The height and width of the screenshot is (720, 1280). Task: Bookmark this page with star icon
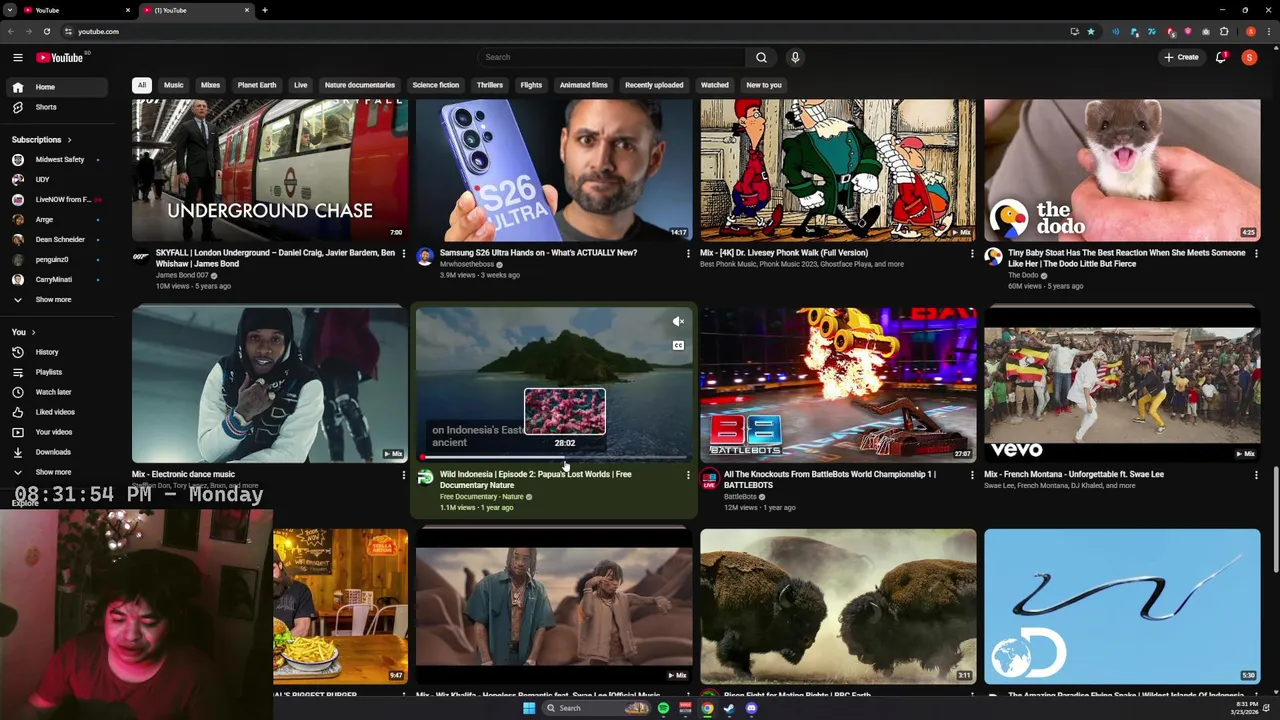1091,32
